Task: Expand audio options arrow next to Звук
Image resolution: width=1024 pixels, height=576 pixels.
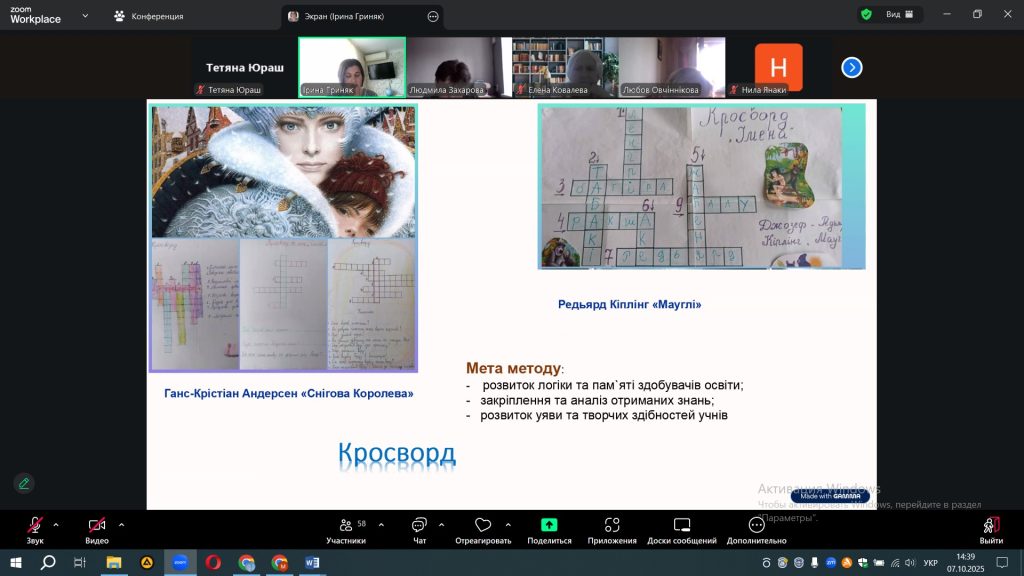Action: tap(56, 524)
